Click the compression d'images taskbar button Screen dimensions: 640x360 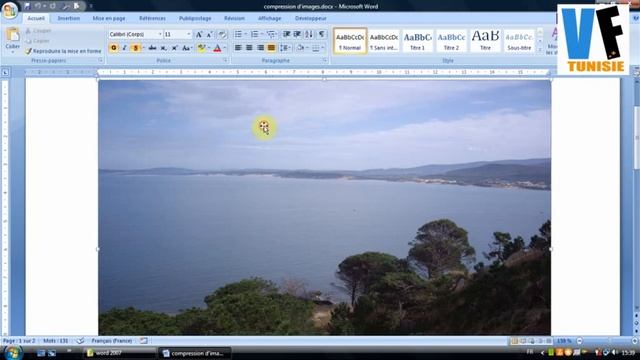click(x=195, y=353)
